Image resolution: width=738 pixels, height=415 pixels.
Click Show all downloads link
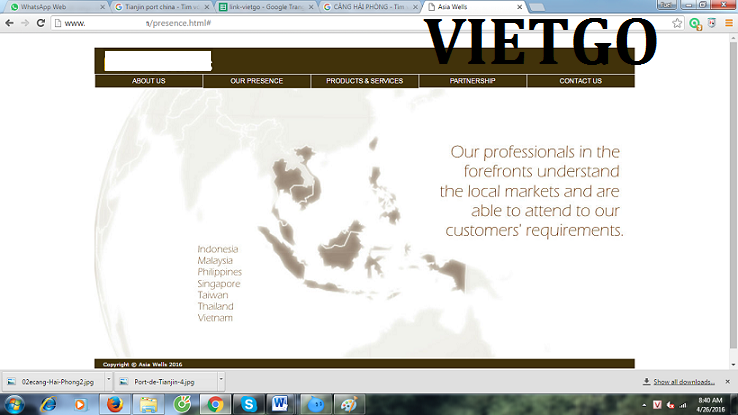(683, 382)
